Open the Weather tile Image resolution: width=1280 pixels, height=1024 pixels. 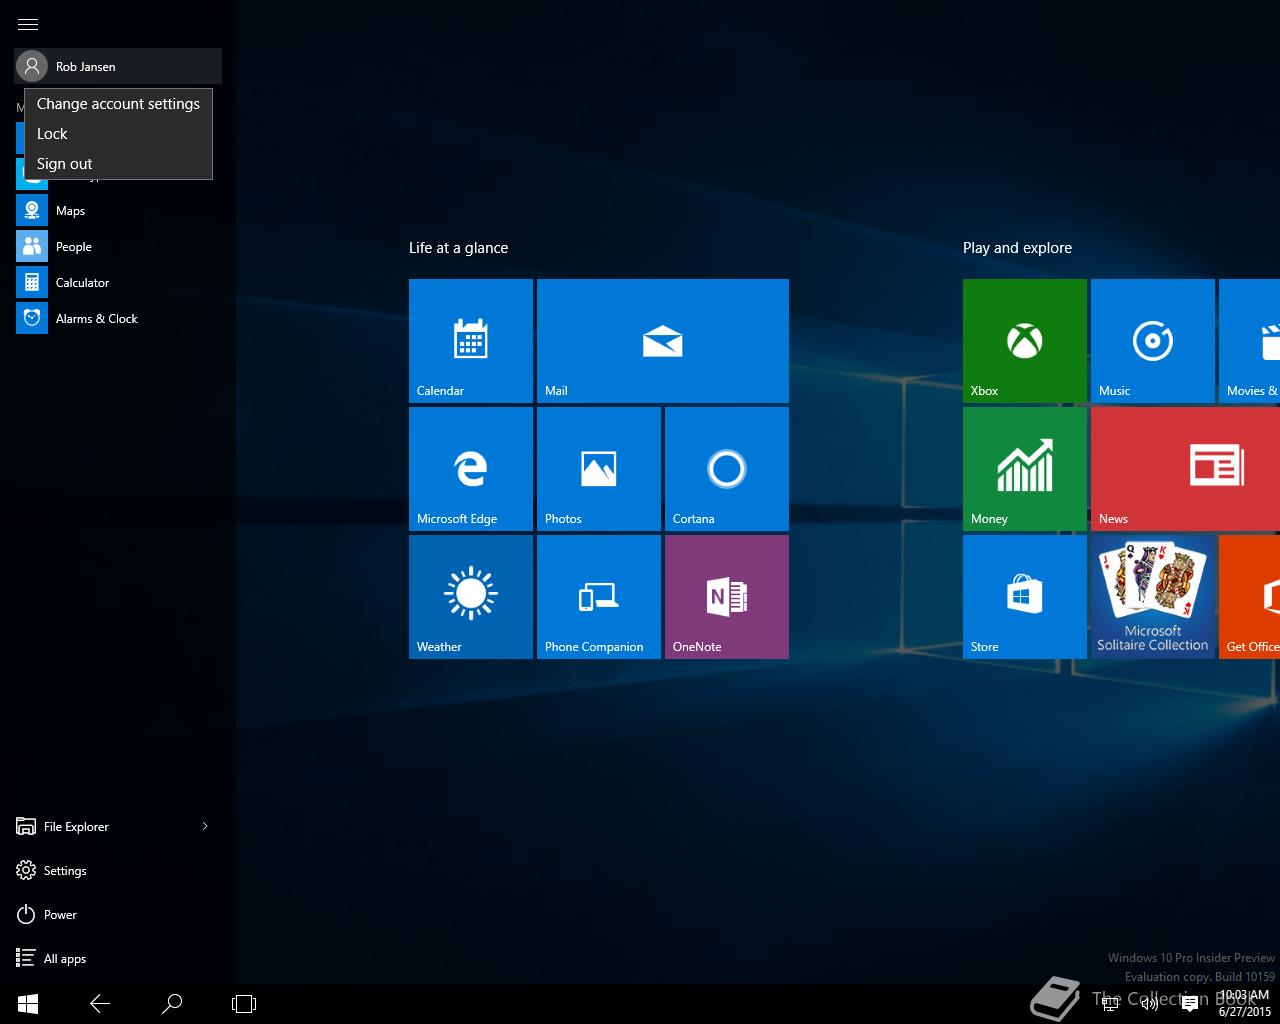click(471, 597)
